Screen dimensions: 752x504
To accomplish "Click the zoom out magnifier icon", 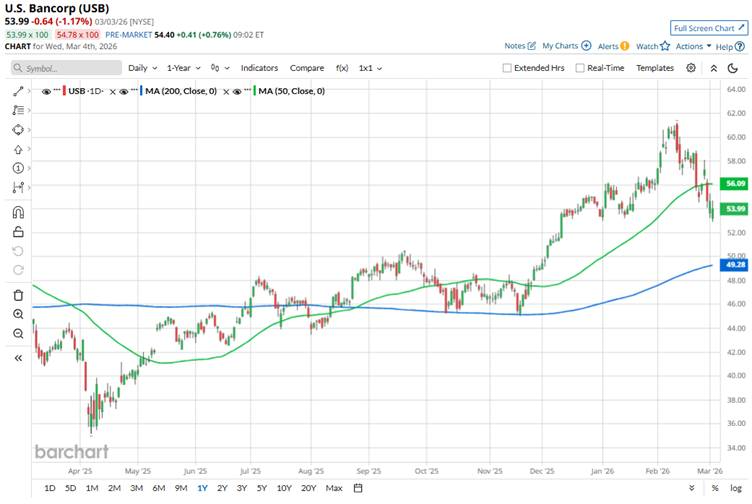I will point(19,333).
